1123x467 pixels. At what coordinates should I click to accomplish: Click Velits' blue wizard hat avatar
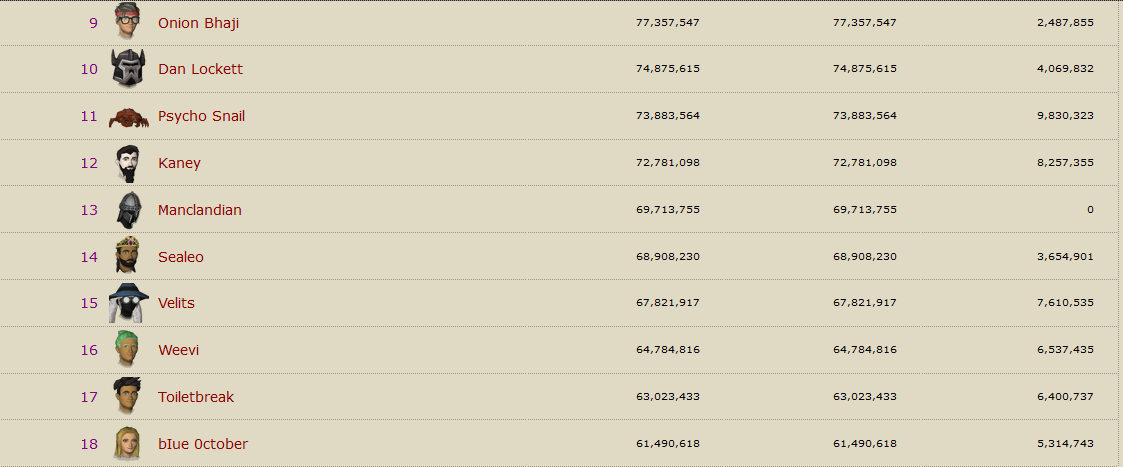click(x=128, y=303)
